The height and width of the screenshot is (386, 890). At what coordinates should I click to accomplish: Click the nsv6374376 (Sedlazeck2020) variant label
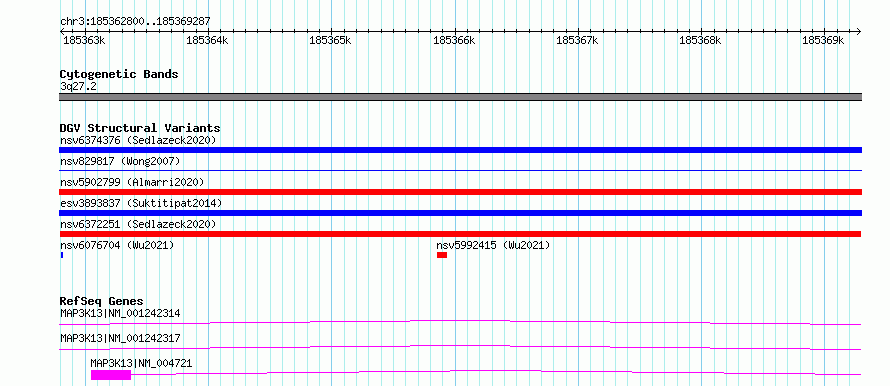[138, 140]
